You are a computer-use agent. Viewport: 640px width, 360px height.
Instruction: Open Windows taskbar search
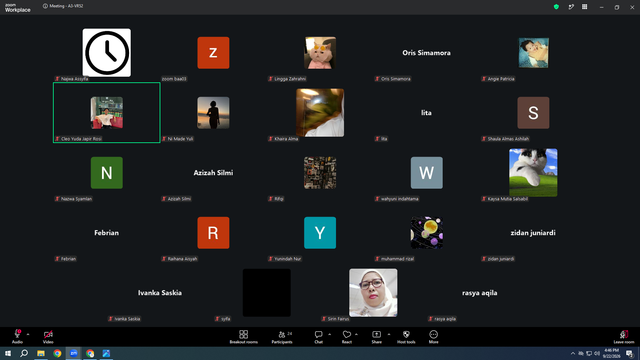(24, 353)
